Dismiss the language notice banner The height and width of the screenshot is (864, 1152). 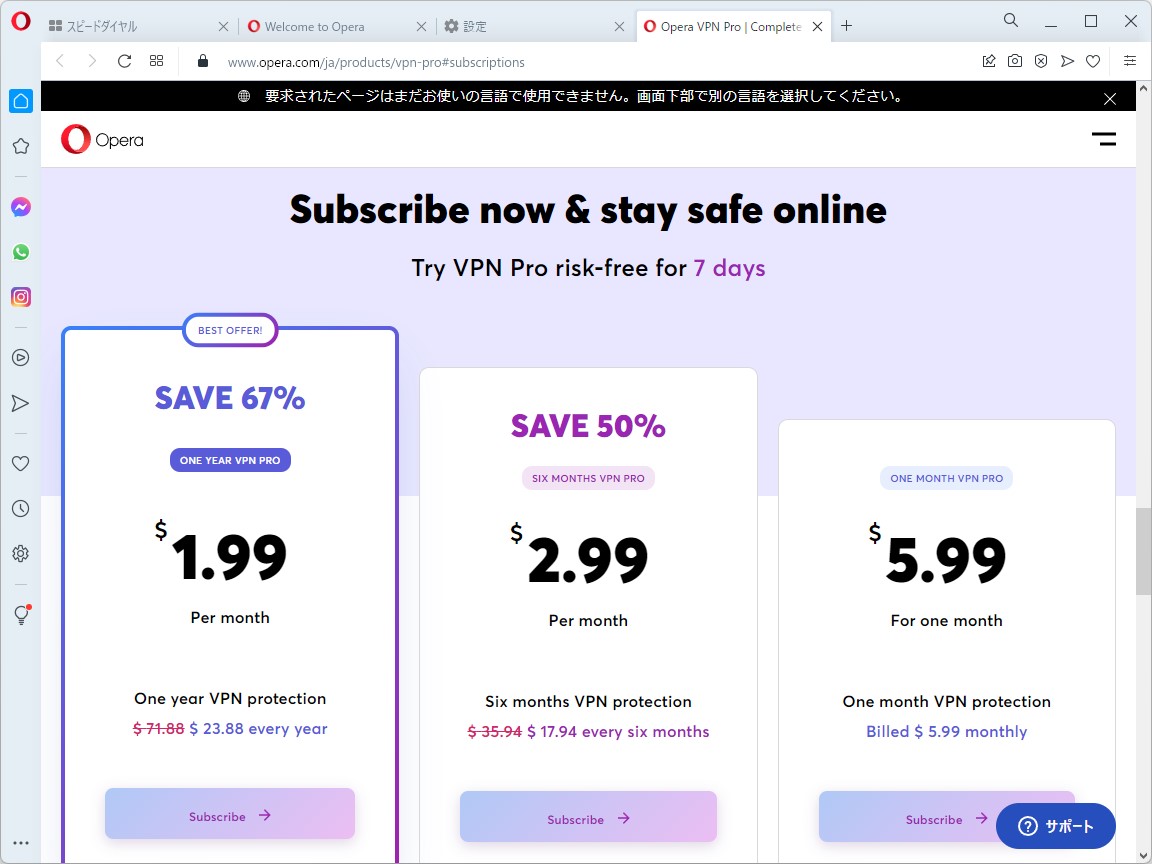1109,98
